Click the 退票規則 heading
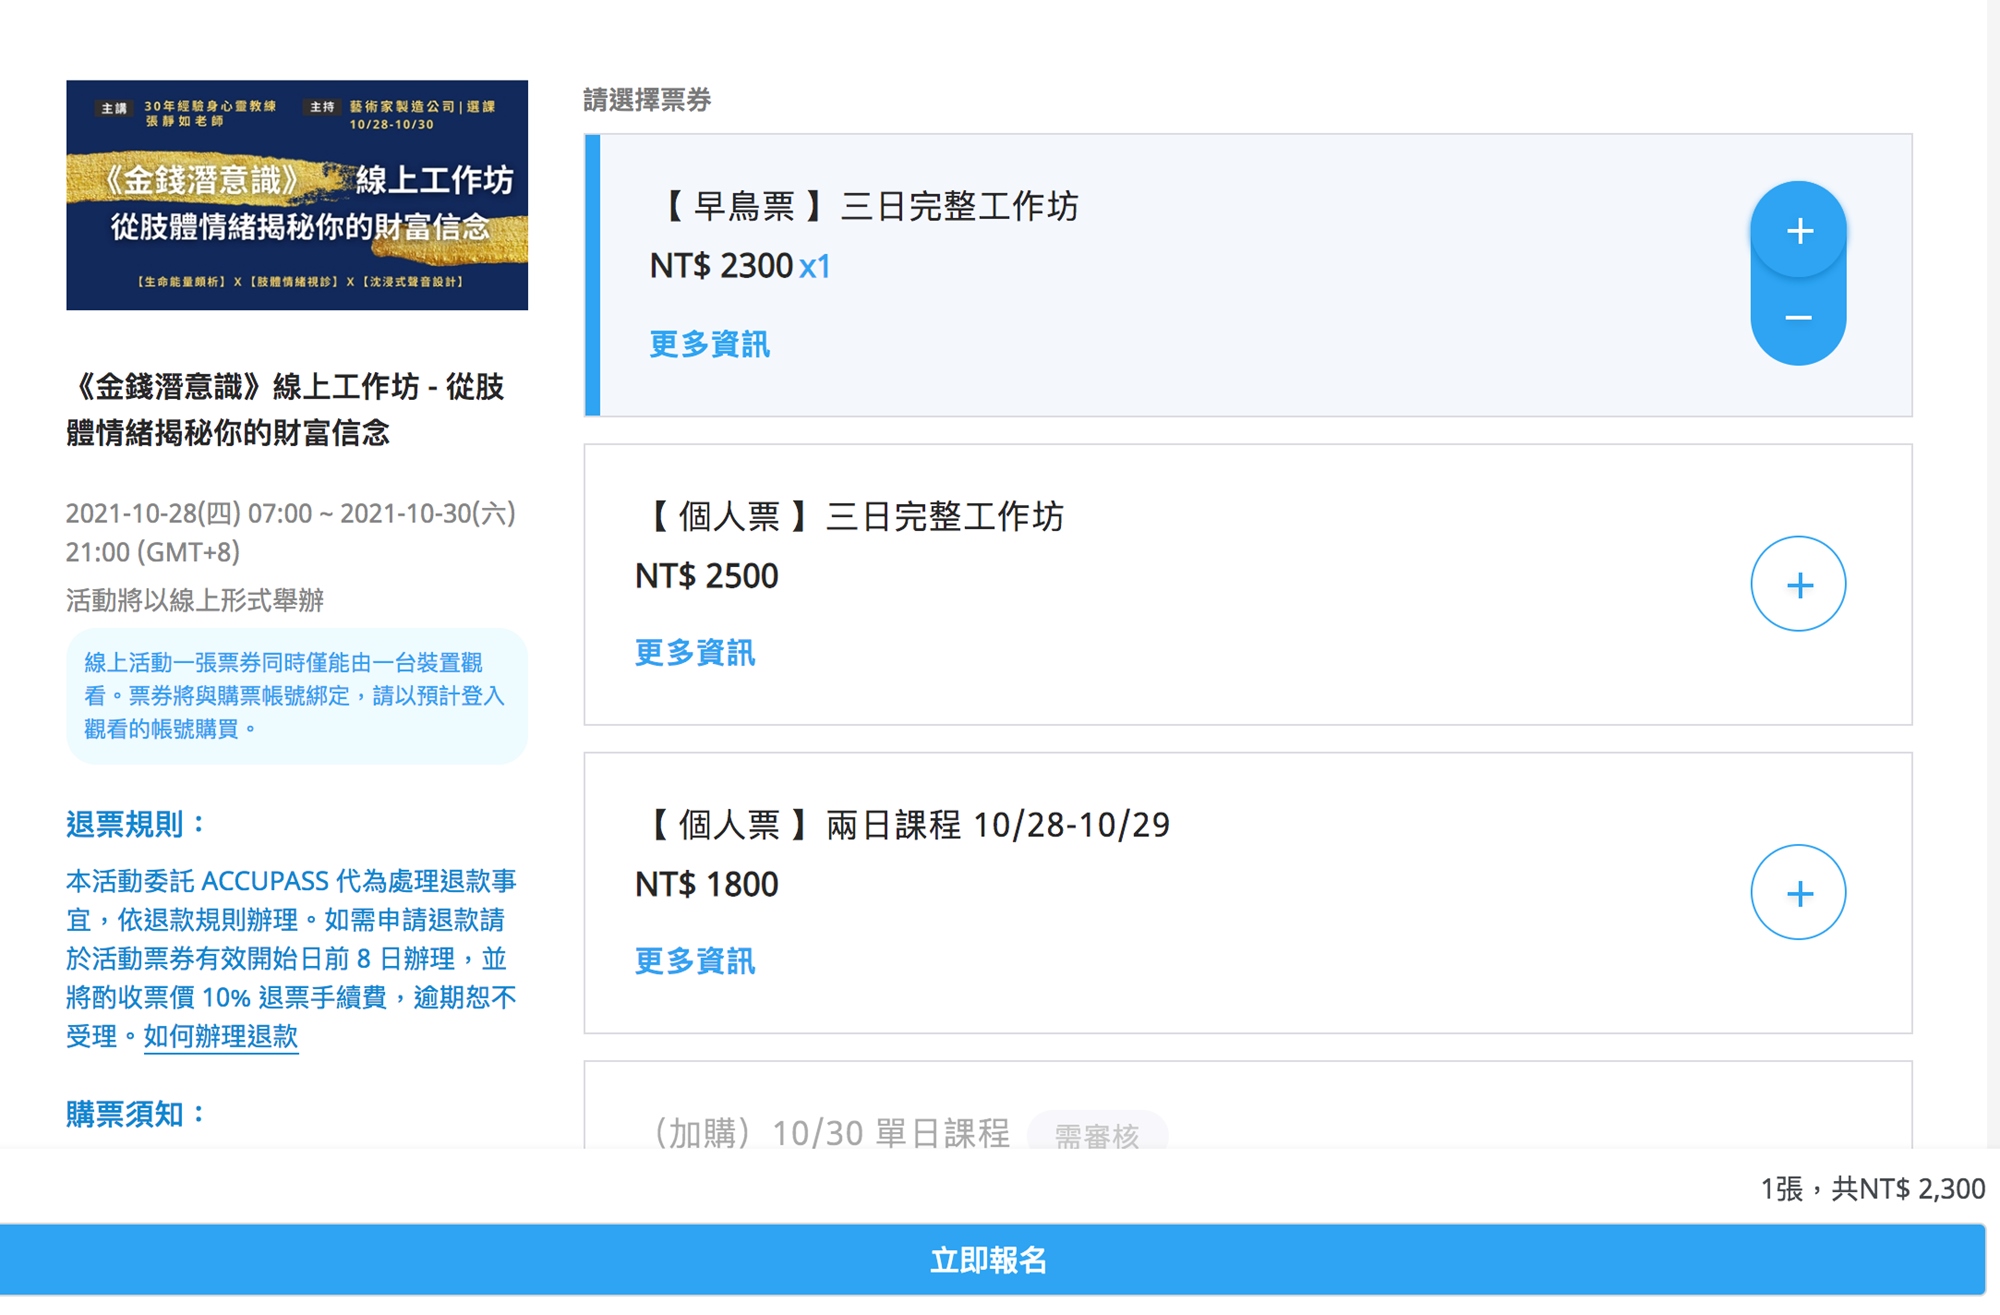2000x1315 pixels. (135, 824)
